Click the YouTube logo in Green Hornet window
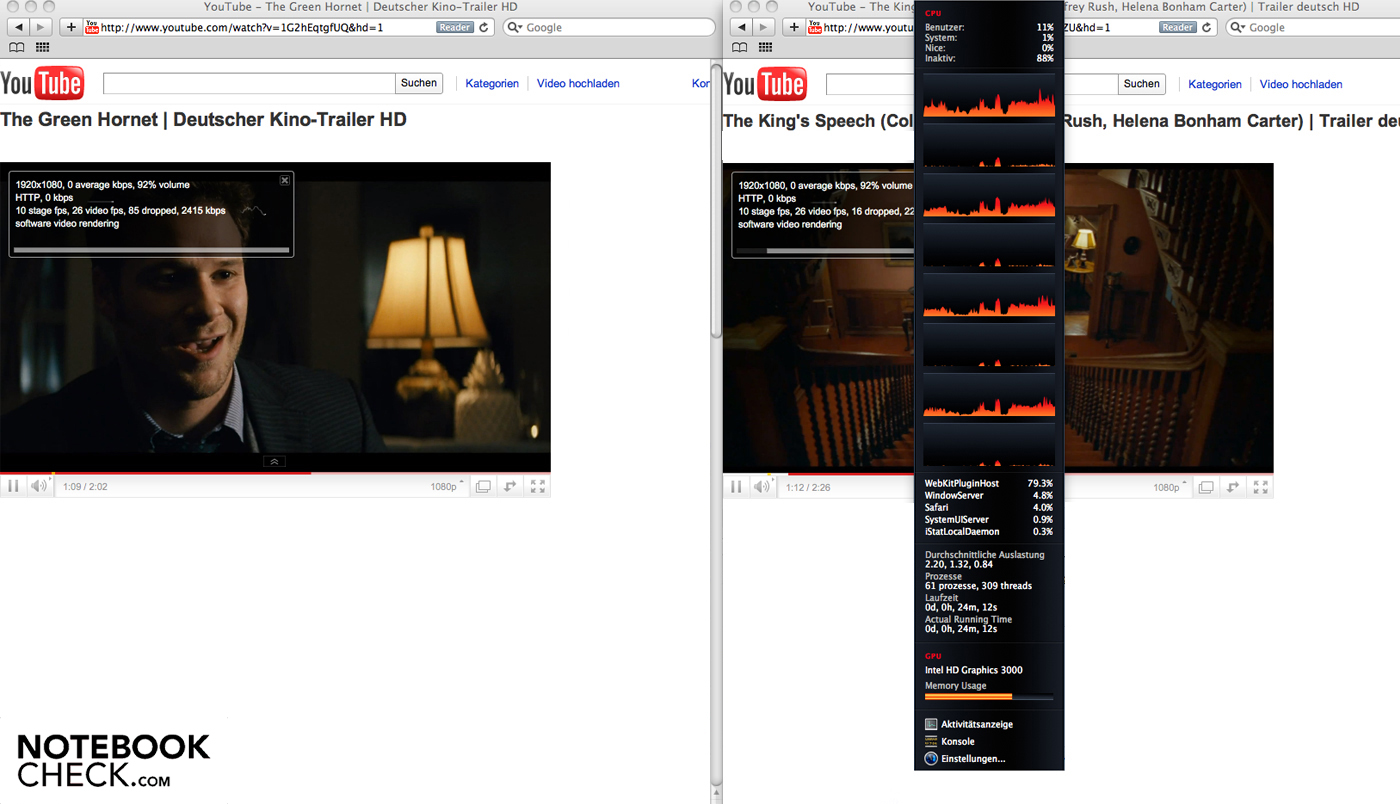The height and width of the screenshot is (804, 1400). coord(42,84)
